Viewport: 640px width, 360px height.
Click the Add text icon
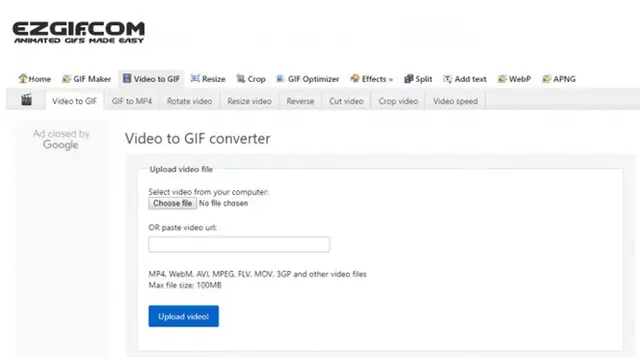click(447, 79)
